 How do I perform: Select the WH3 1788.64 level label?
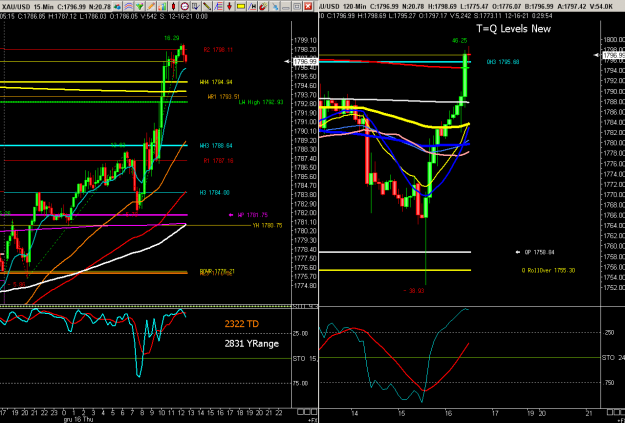click(x=216, y=146)
